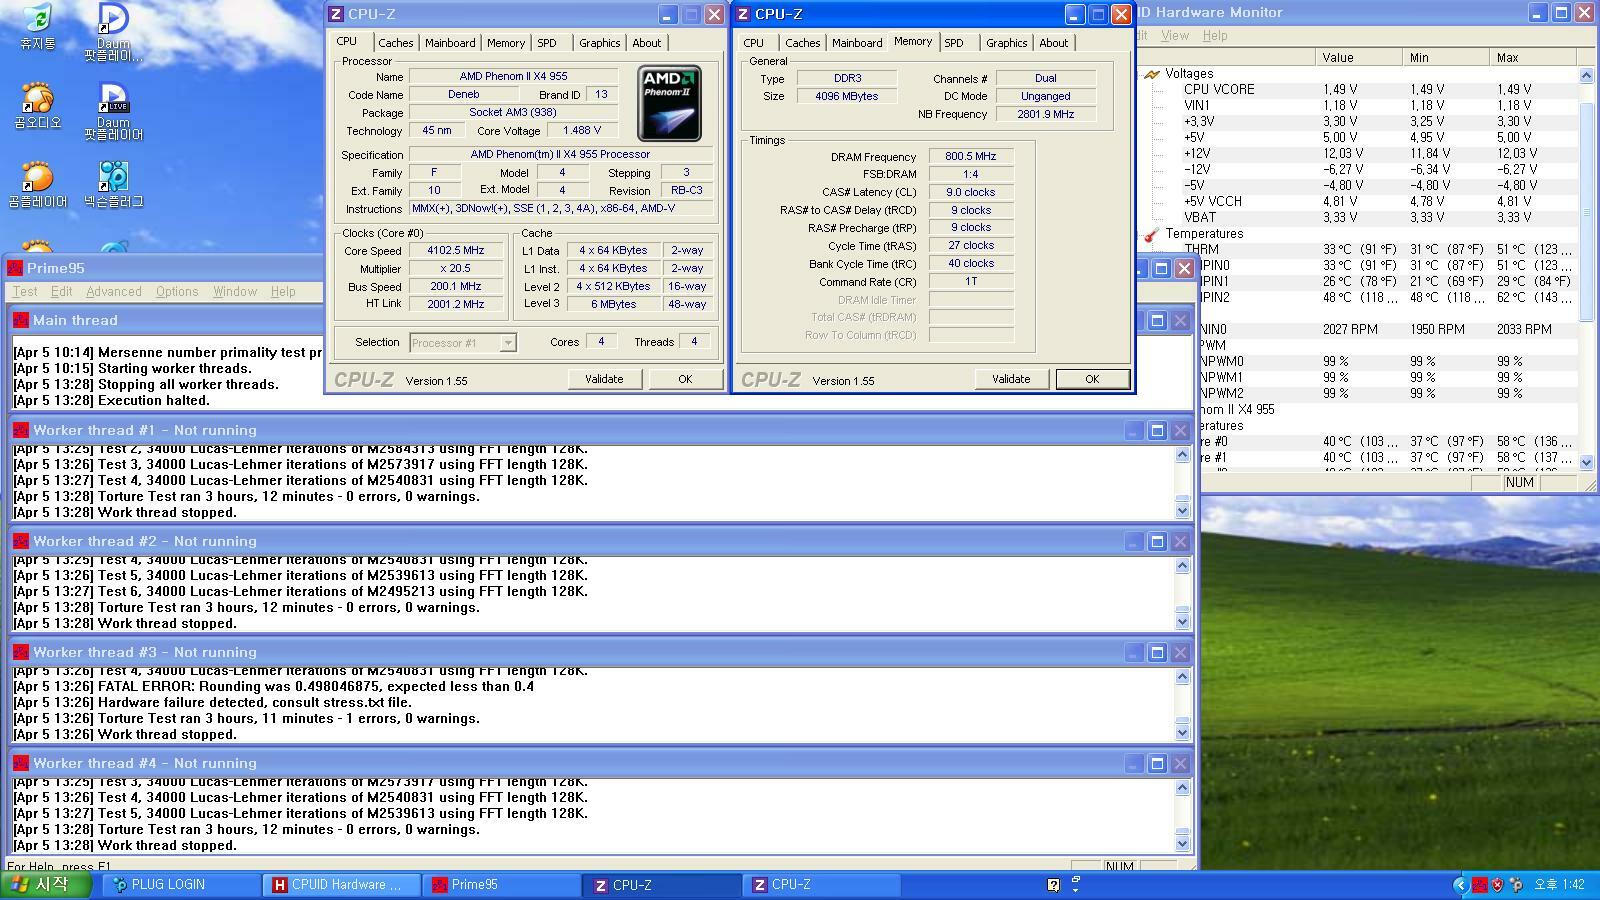Open the Graphics tab in right CPU-Z

(x=1006, y=43)
